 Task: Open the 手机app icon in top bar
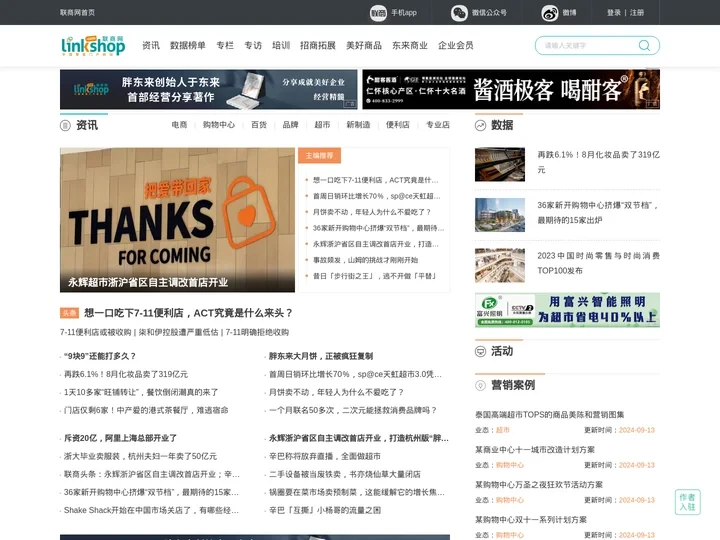click(x=378, y=13)
